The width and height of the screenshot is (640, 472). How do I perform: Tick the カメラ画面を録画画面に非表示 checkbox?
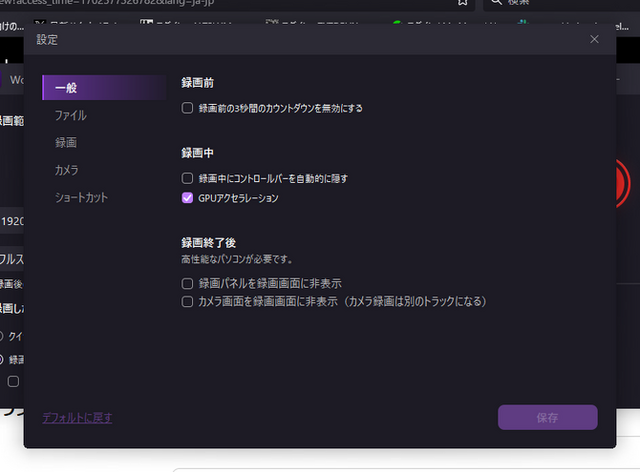(187, 301)
